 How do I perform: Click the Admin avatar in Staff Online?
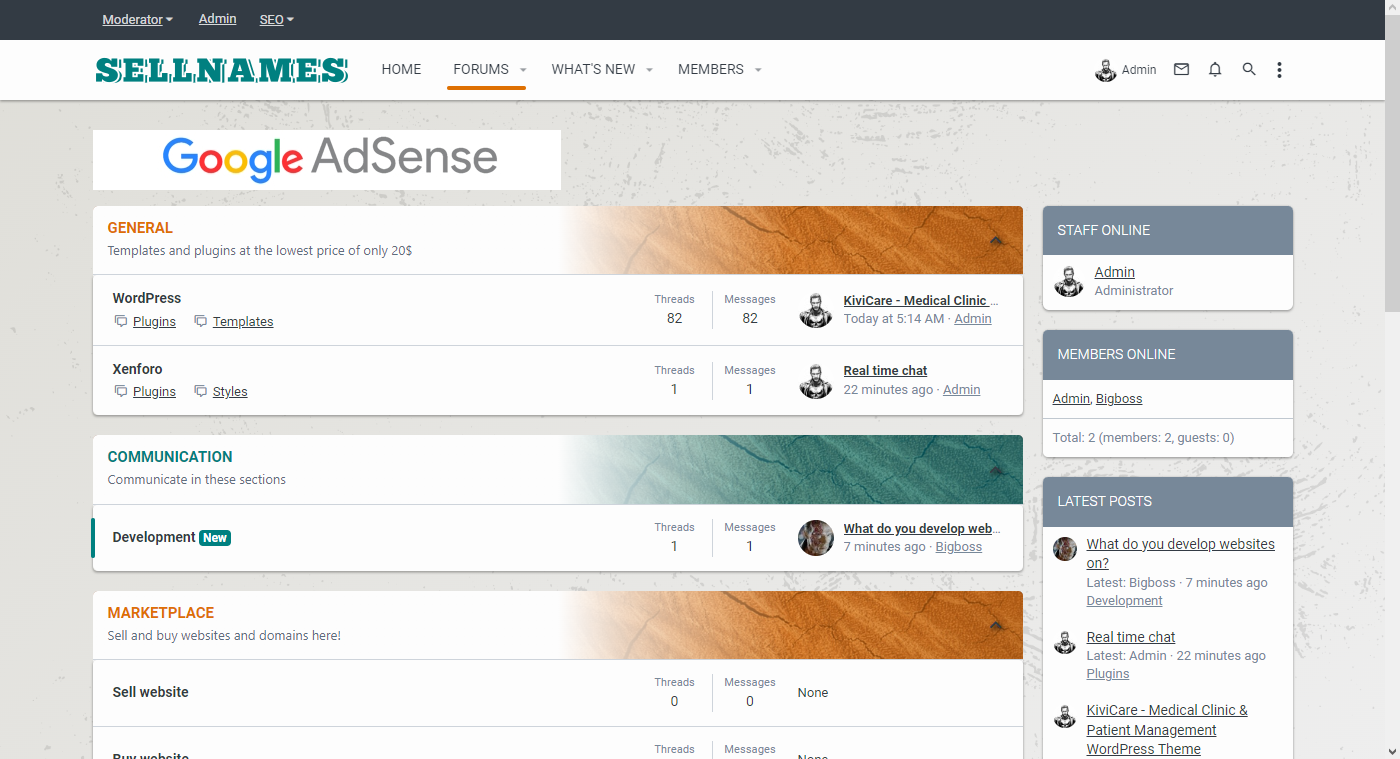click(1069, 282)
